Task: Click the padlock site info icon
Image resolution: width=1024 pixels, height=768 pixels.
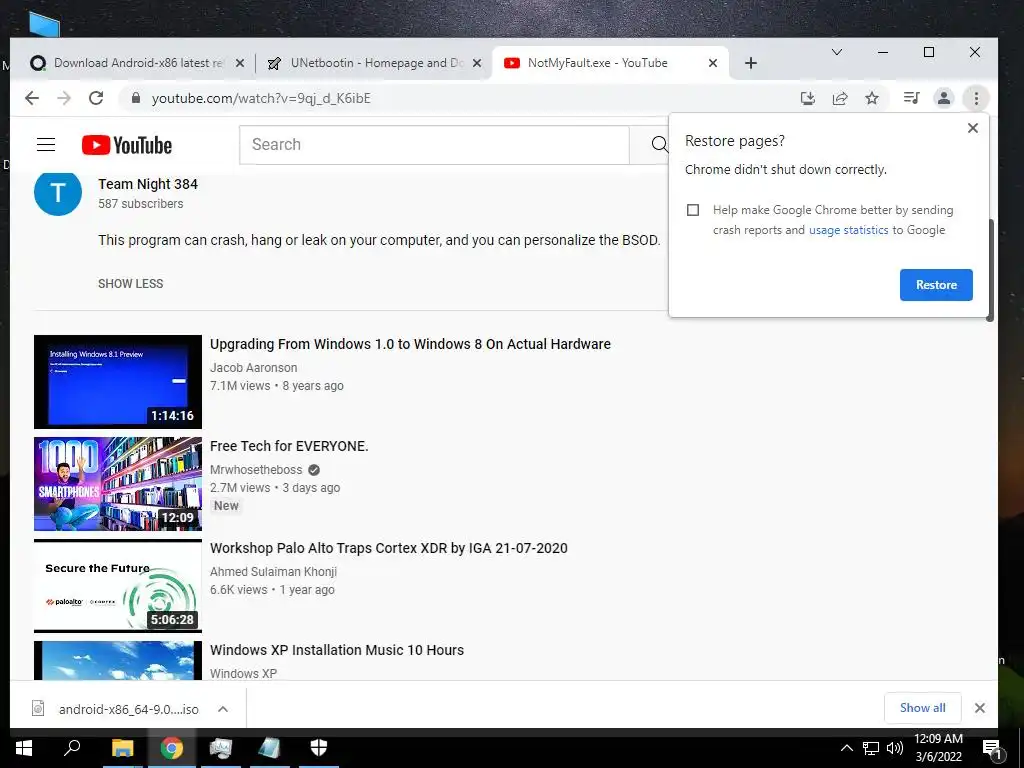Action: (136, 98)
